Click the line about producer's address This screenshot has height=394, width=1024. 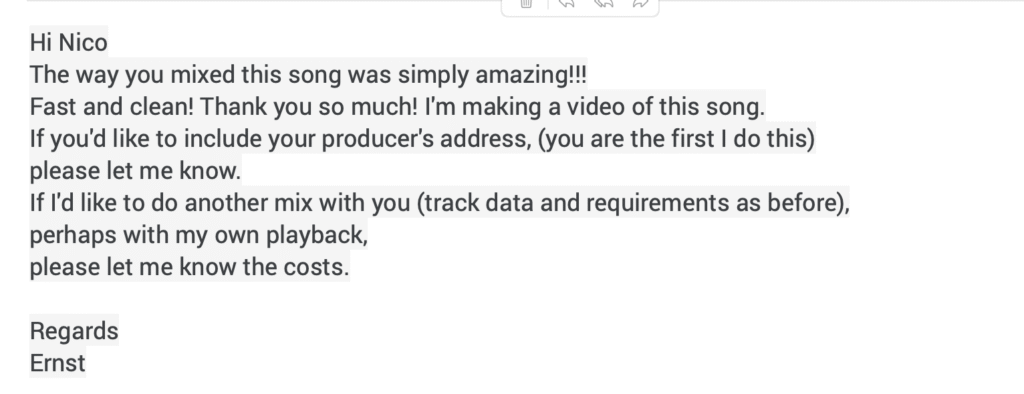click(x=423, y=139)
